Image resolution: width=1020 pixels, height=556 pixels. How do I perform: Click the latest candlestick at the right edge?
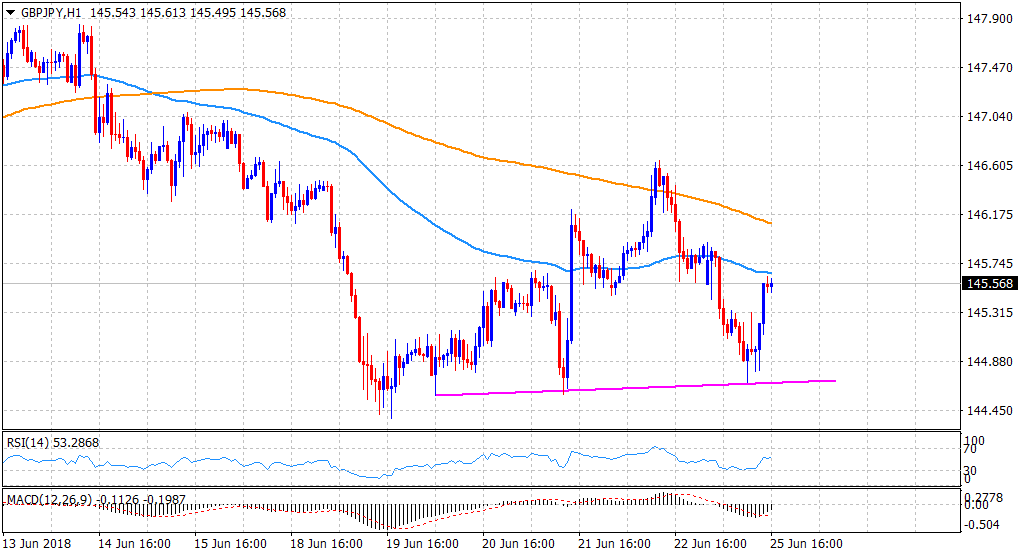pyautogui.click(x=771, y=284)
